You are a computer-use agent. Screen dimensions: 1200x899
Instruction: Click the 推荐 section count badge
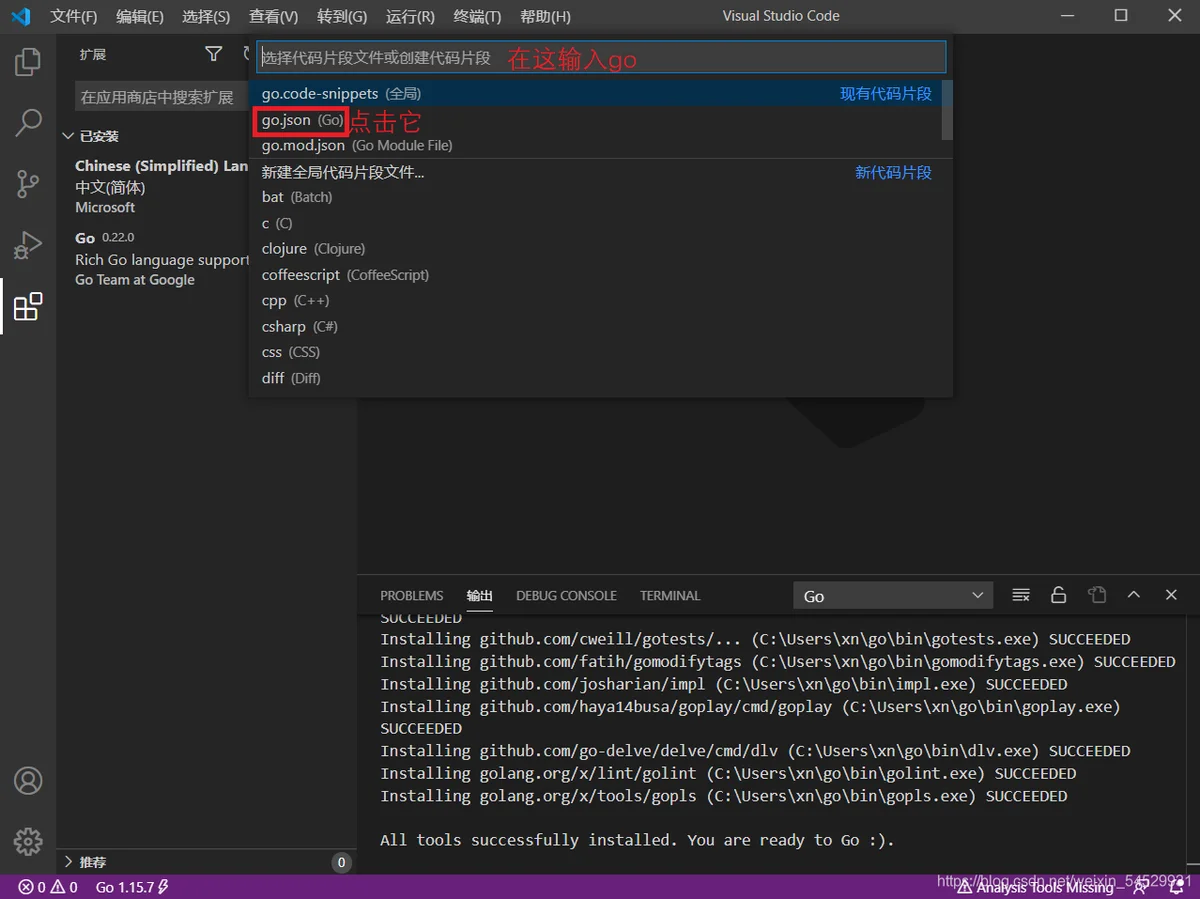click(341, 862)
